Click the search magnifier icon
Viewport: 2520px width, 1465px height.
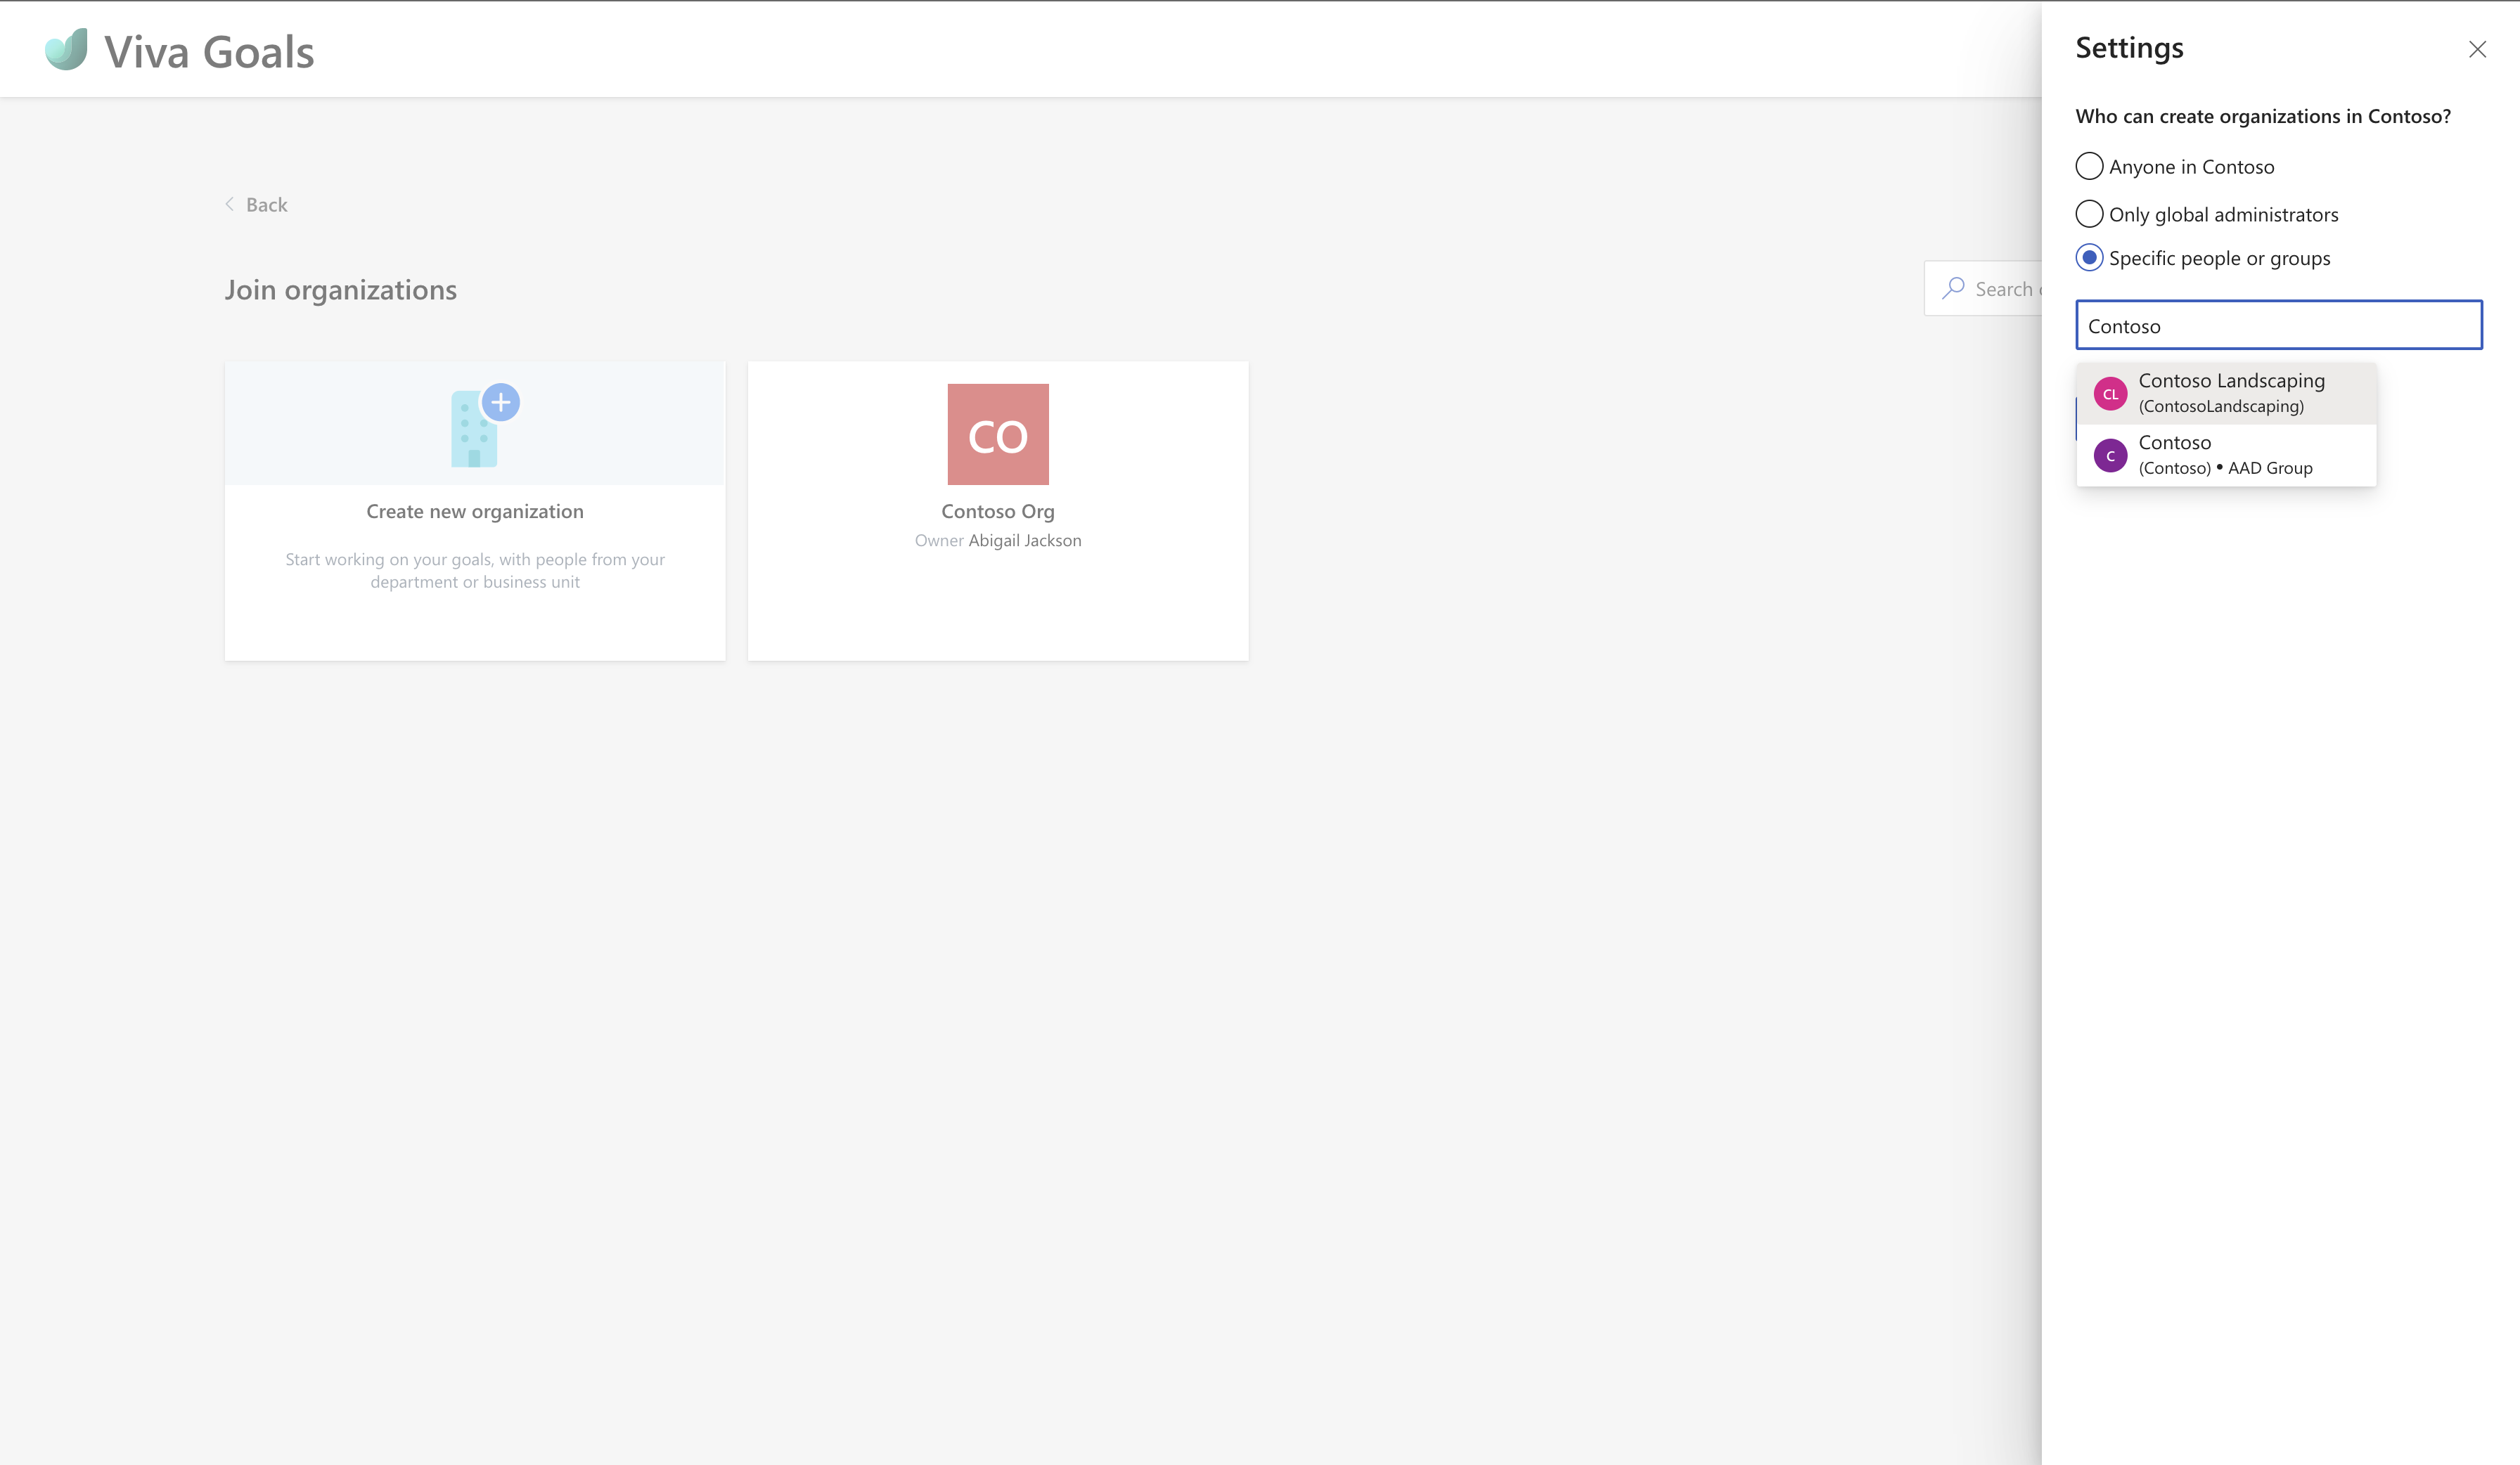coord(1953,289)
